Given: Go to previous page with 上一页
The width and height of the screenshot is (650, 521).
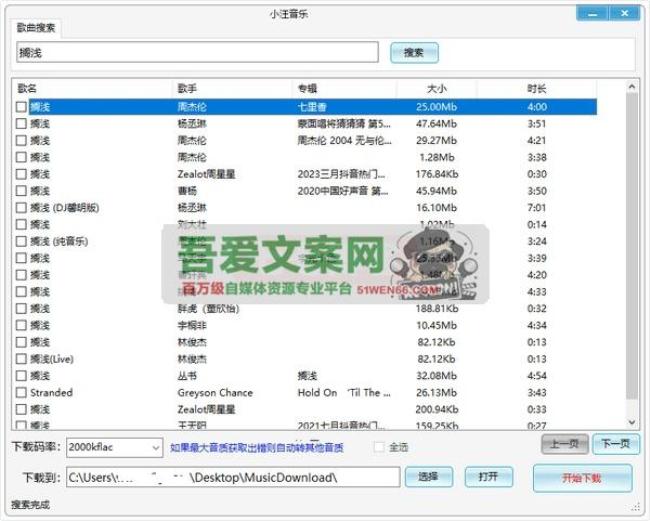Looking at the screenshot, I should pos(565,444).
